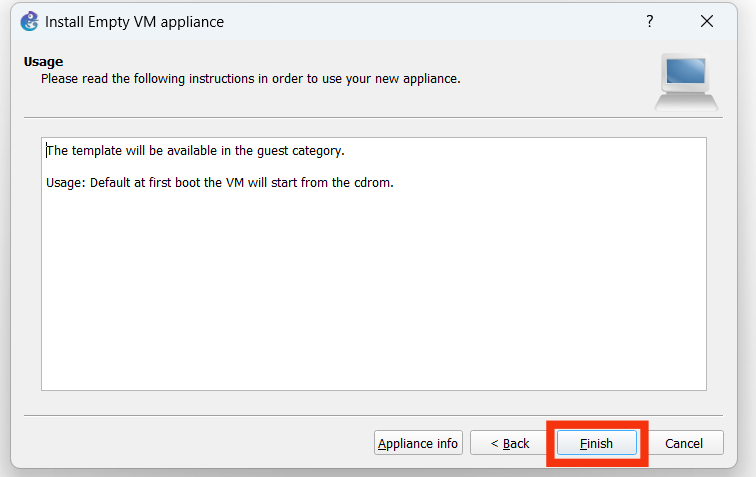Click the "Usage: Default at first boot" line
This screenshot has width=756, height=477.
click(220, 183)
